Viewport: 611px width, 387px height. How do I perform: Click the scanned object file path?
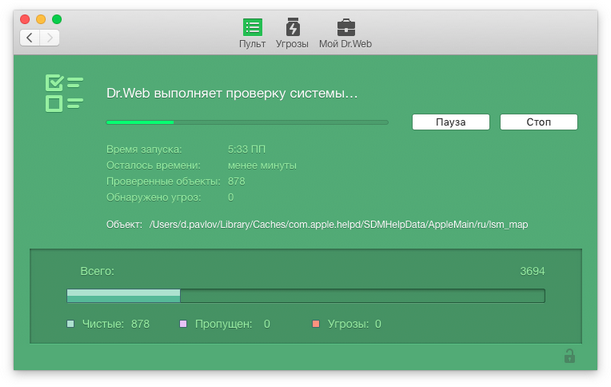click(339, 224)
